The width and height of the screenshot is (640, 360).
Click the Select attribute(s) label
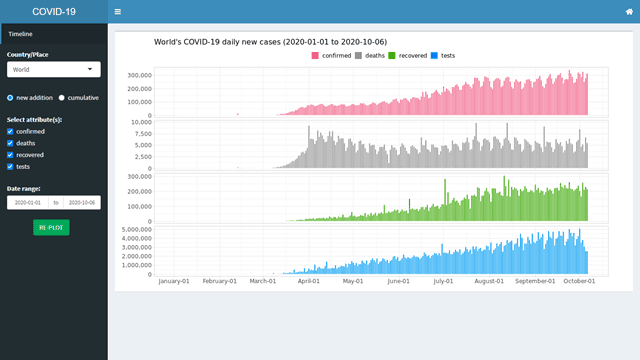tap(34, 120)
